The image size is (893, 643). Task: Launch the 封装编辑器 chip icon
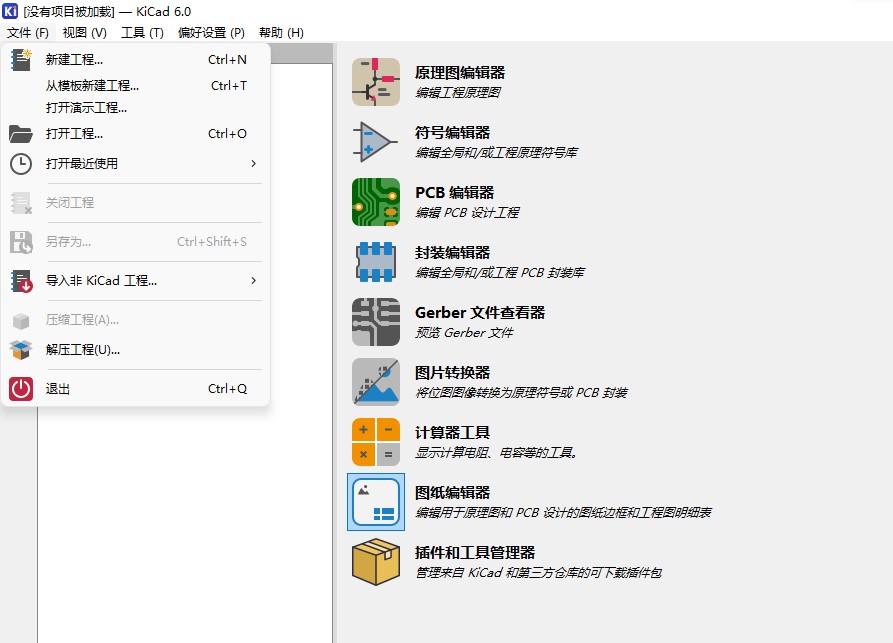[x=376, y=262]
